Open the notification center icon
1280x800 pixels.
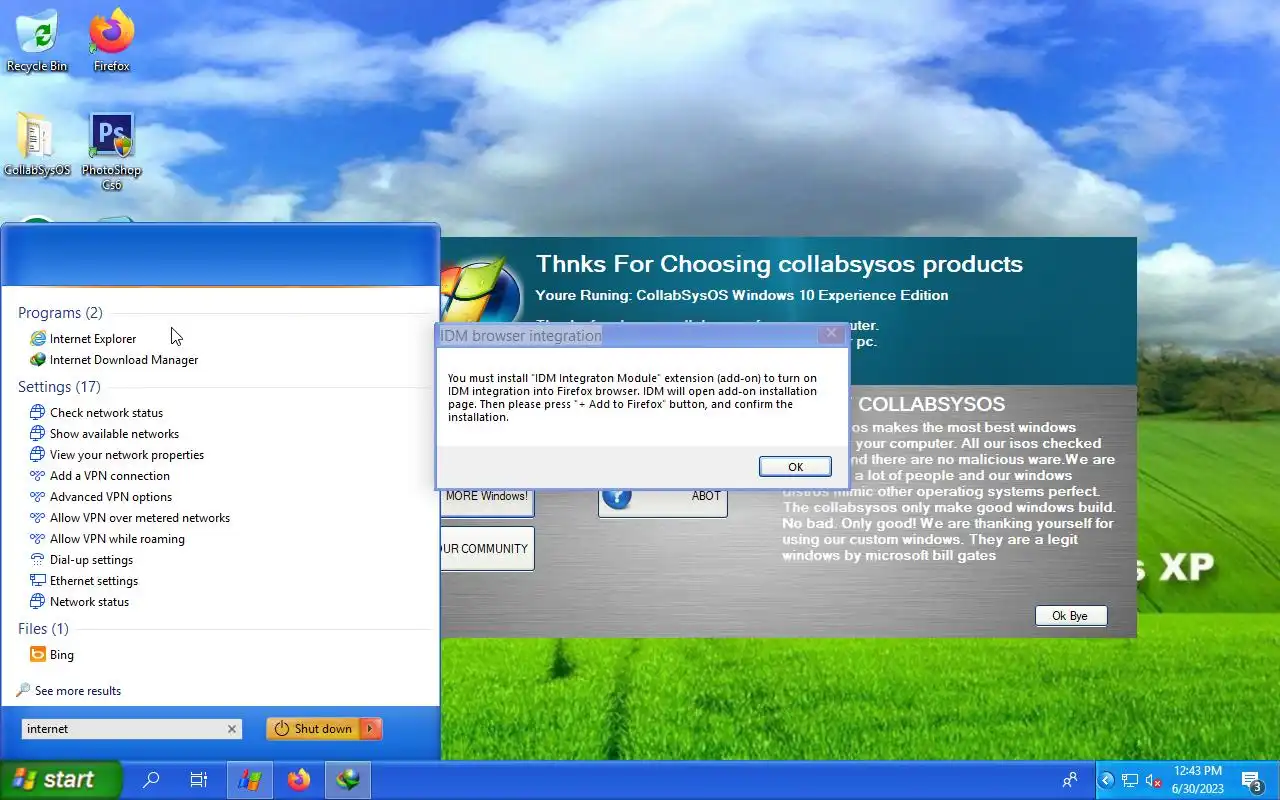tap(1252, 780)
